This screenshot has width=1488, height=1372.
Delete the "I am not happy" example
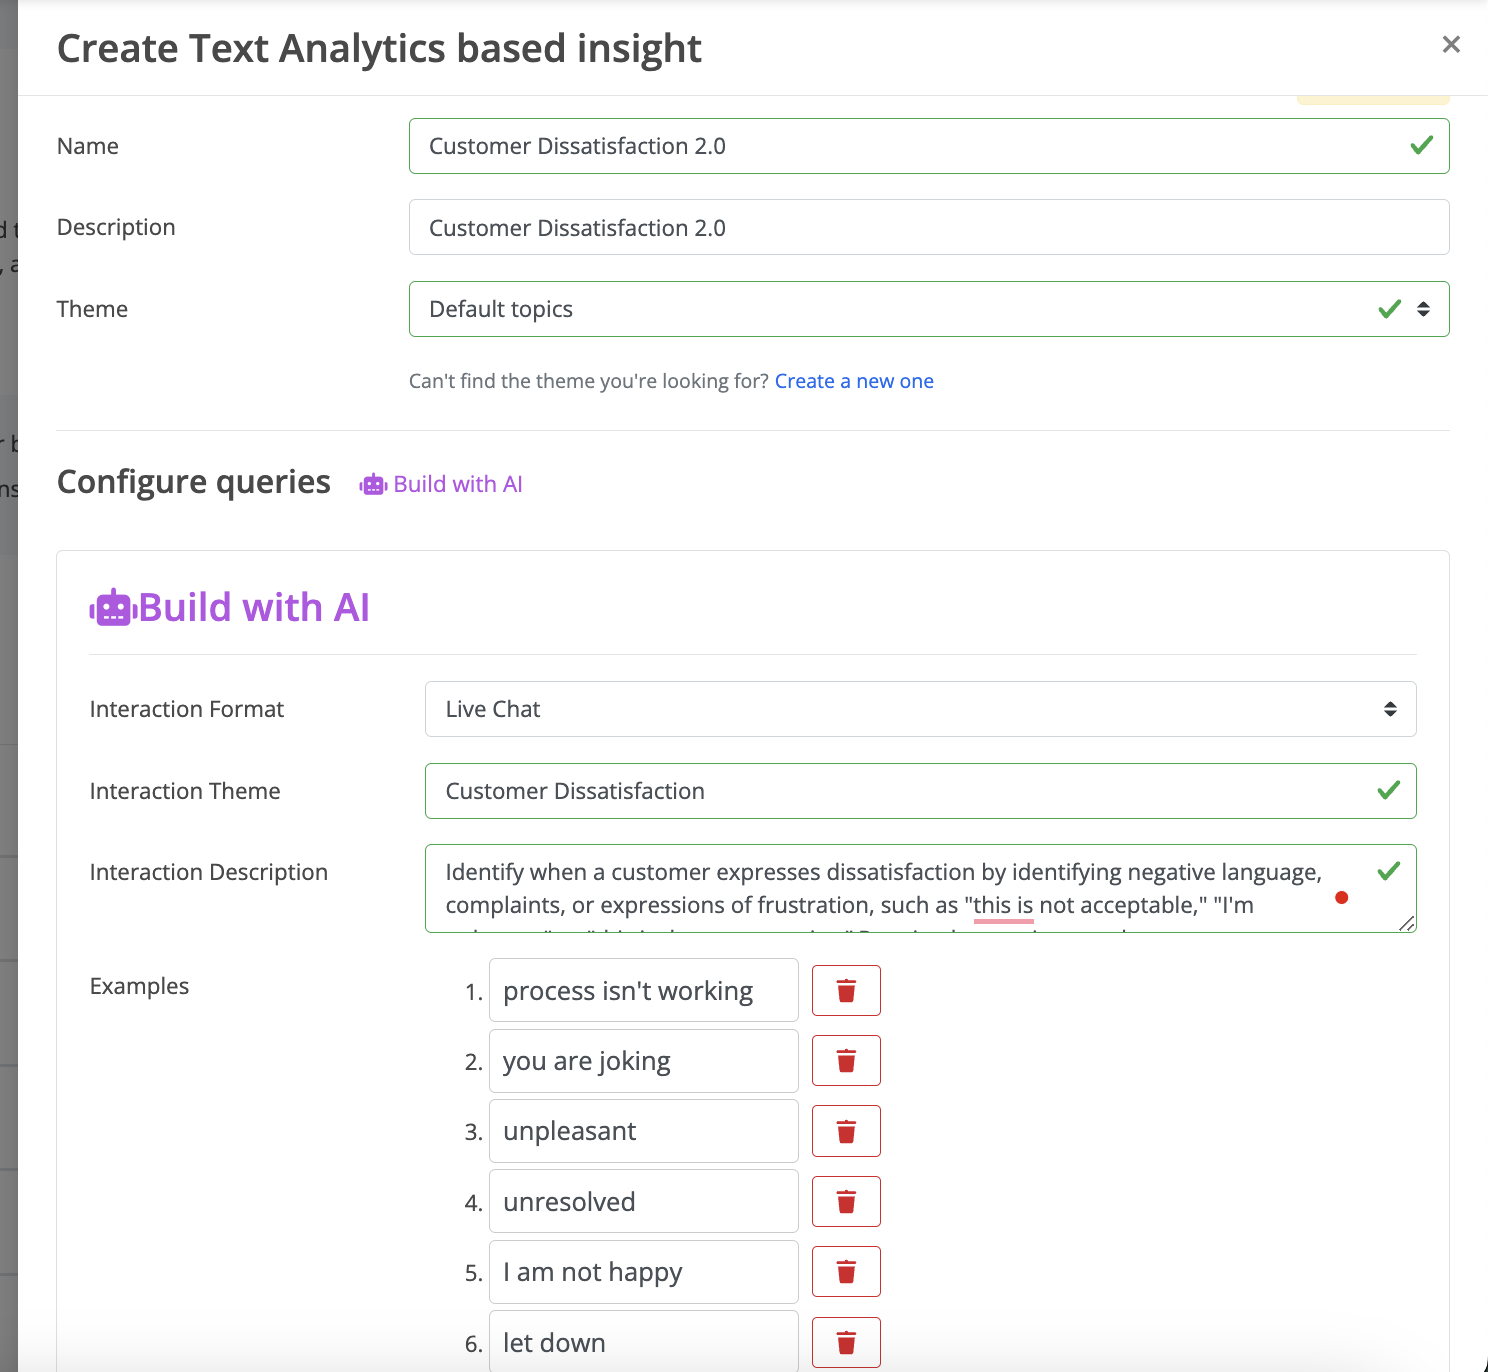click(846, 1272)
